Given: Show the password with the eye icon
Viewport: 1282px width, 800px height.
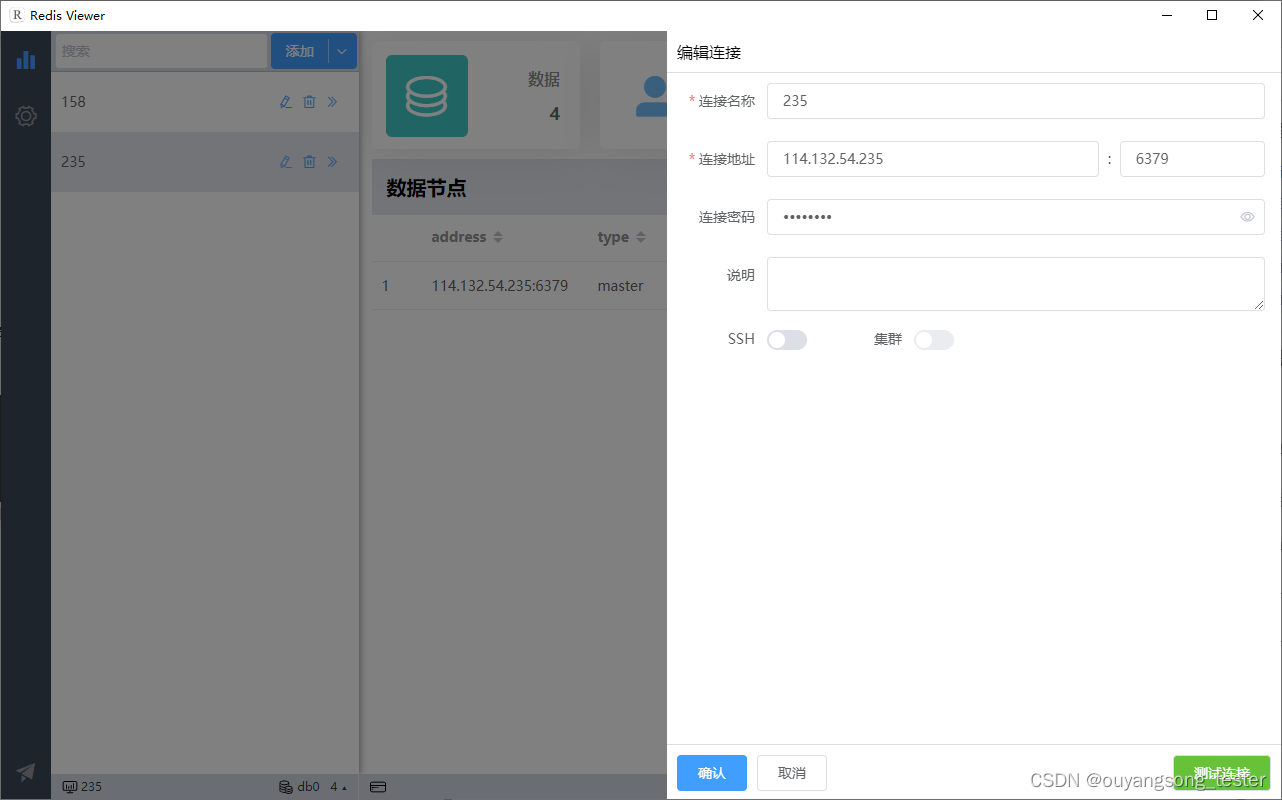Looking at the screenshot, I should click(x=1247, y=217).
